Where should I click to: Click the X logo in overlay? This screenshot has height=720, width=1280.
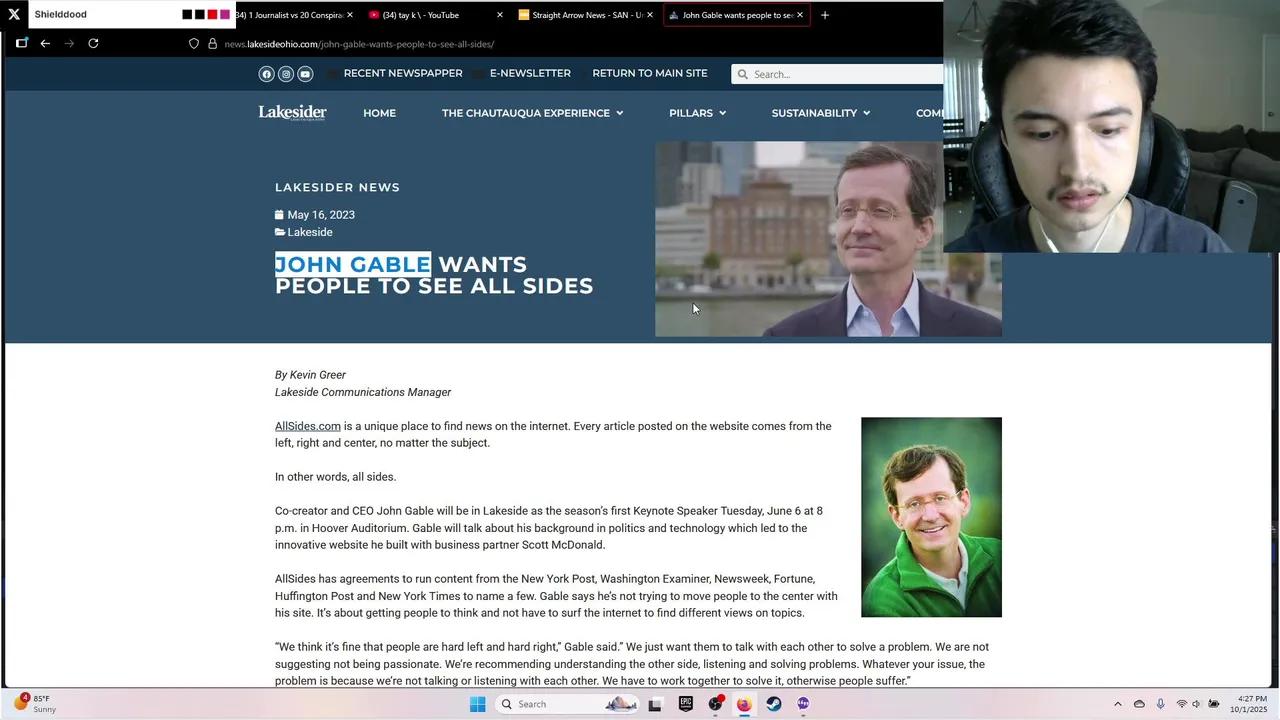pos(14,14)
